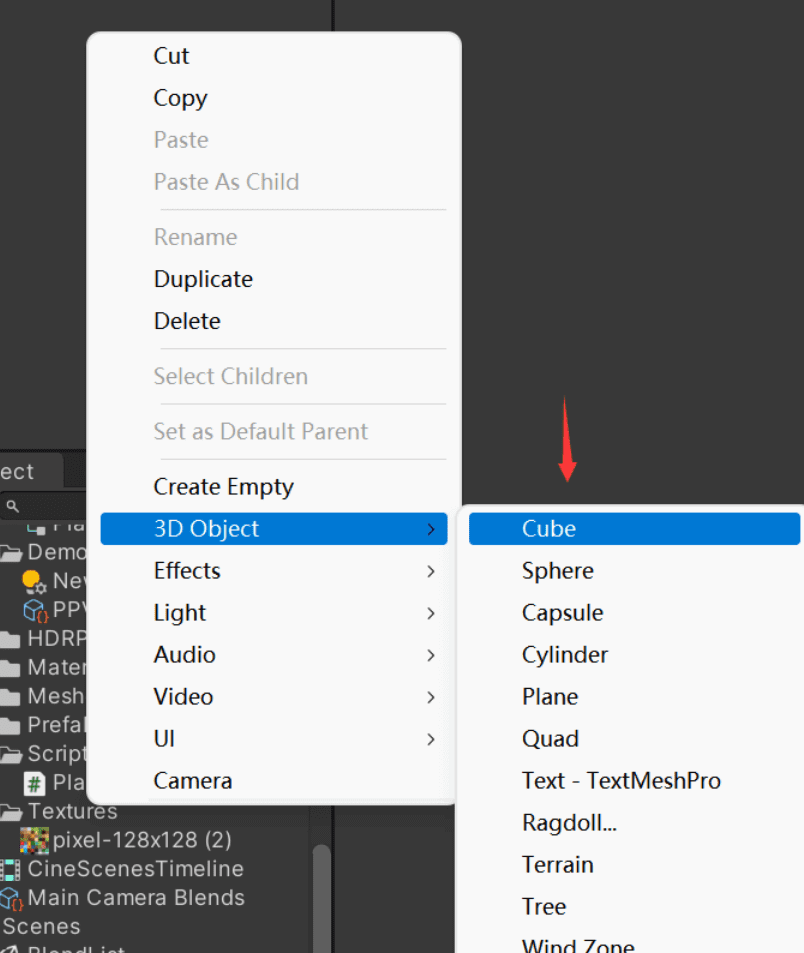Click the lighting settings asset icon under Demo
The height and width of the screenshot is (953, 804).
click(35, 582)
